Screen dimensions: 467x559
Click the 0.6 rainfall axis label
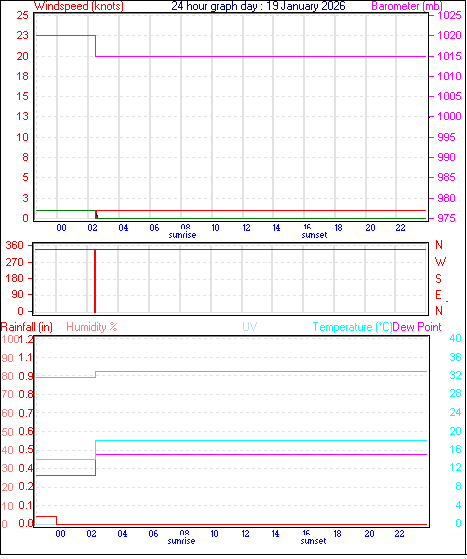[x=26, y=431]
